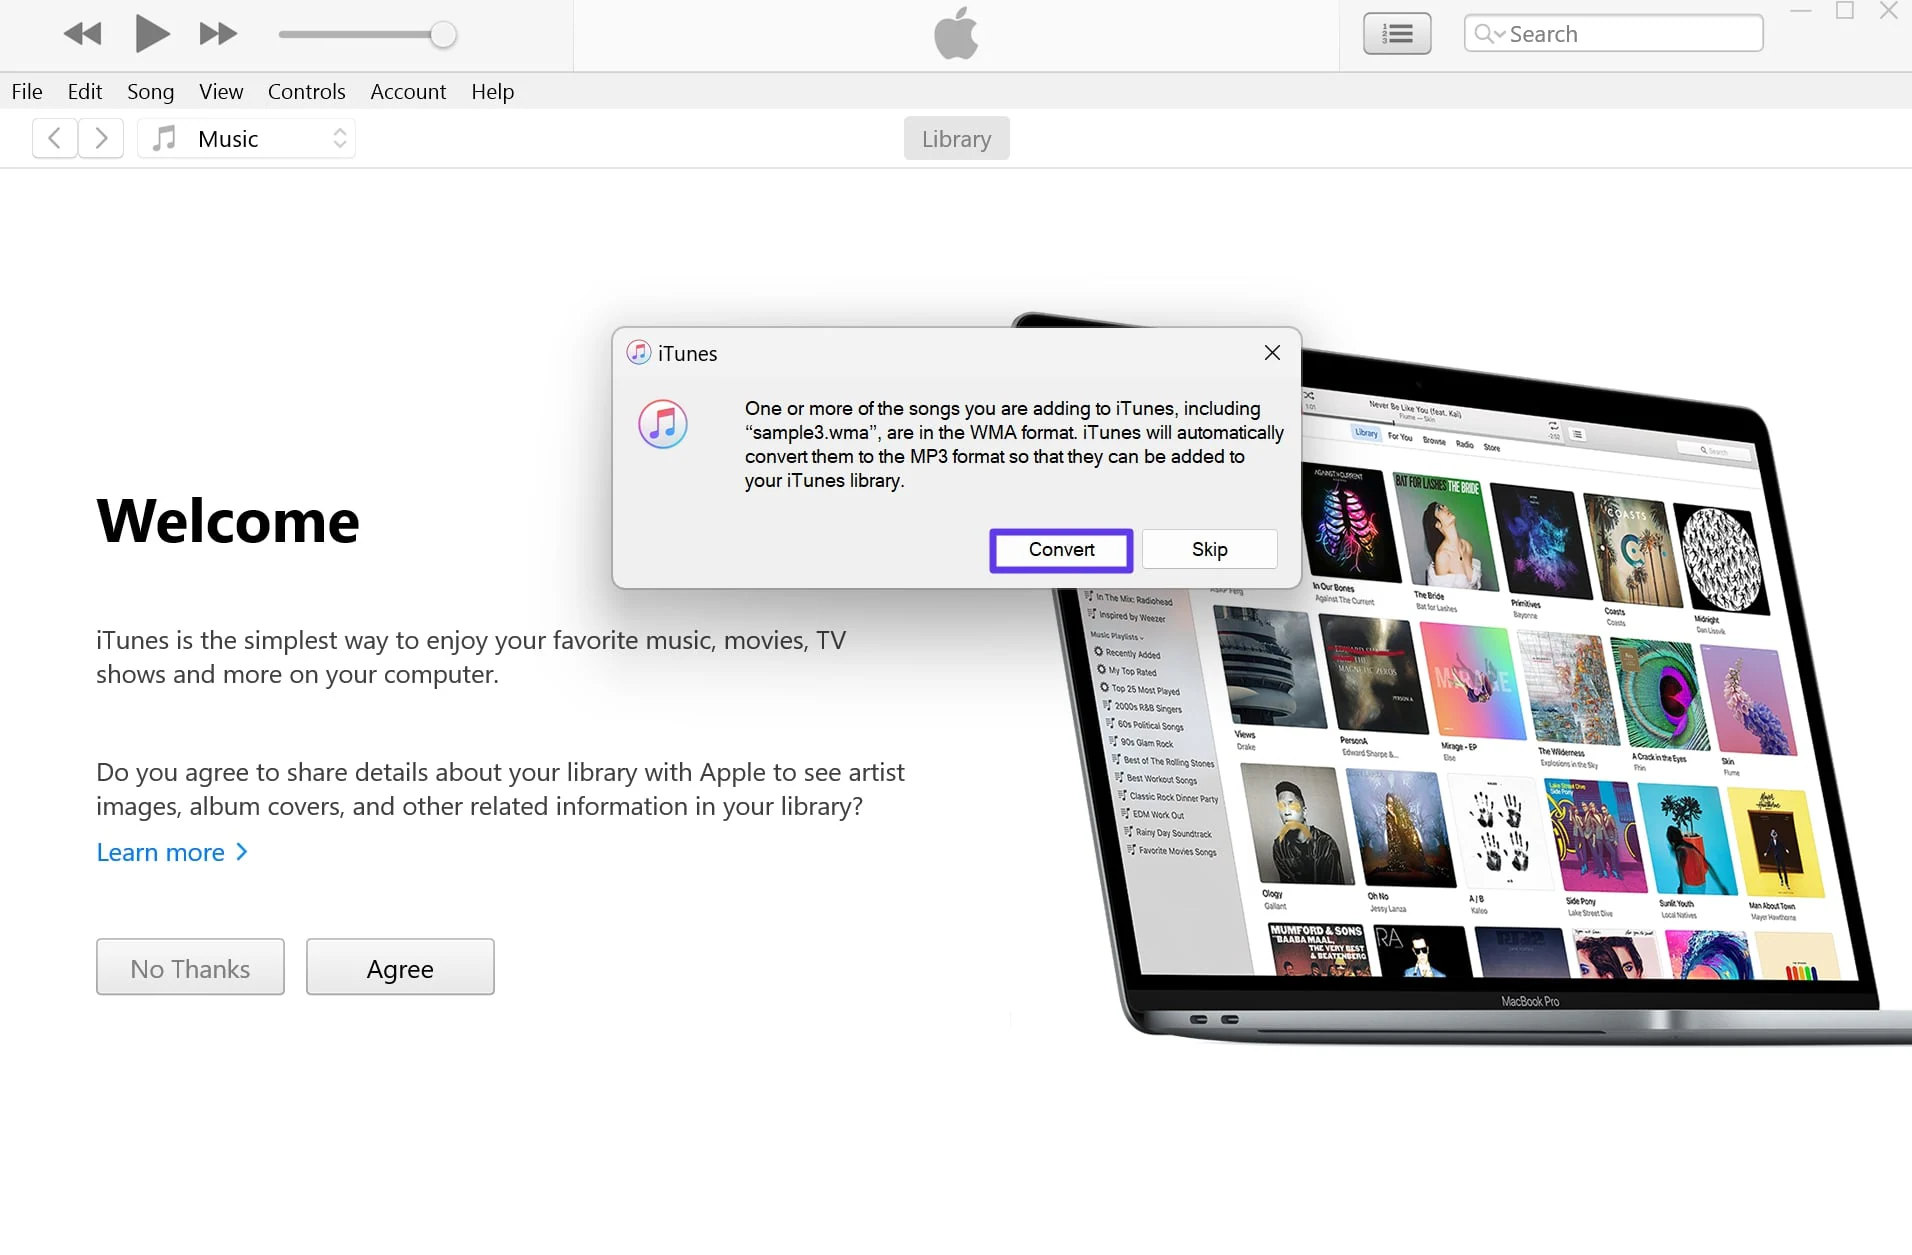Open the Song menu
This screenshot has height=1255, width=1912.
(x=151, y=91)
